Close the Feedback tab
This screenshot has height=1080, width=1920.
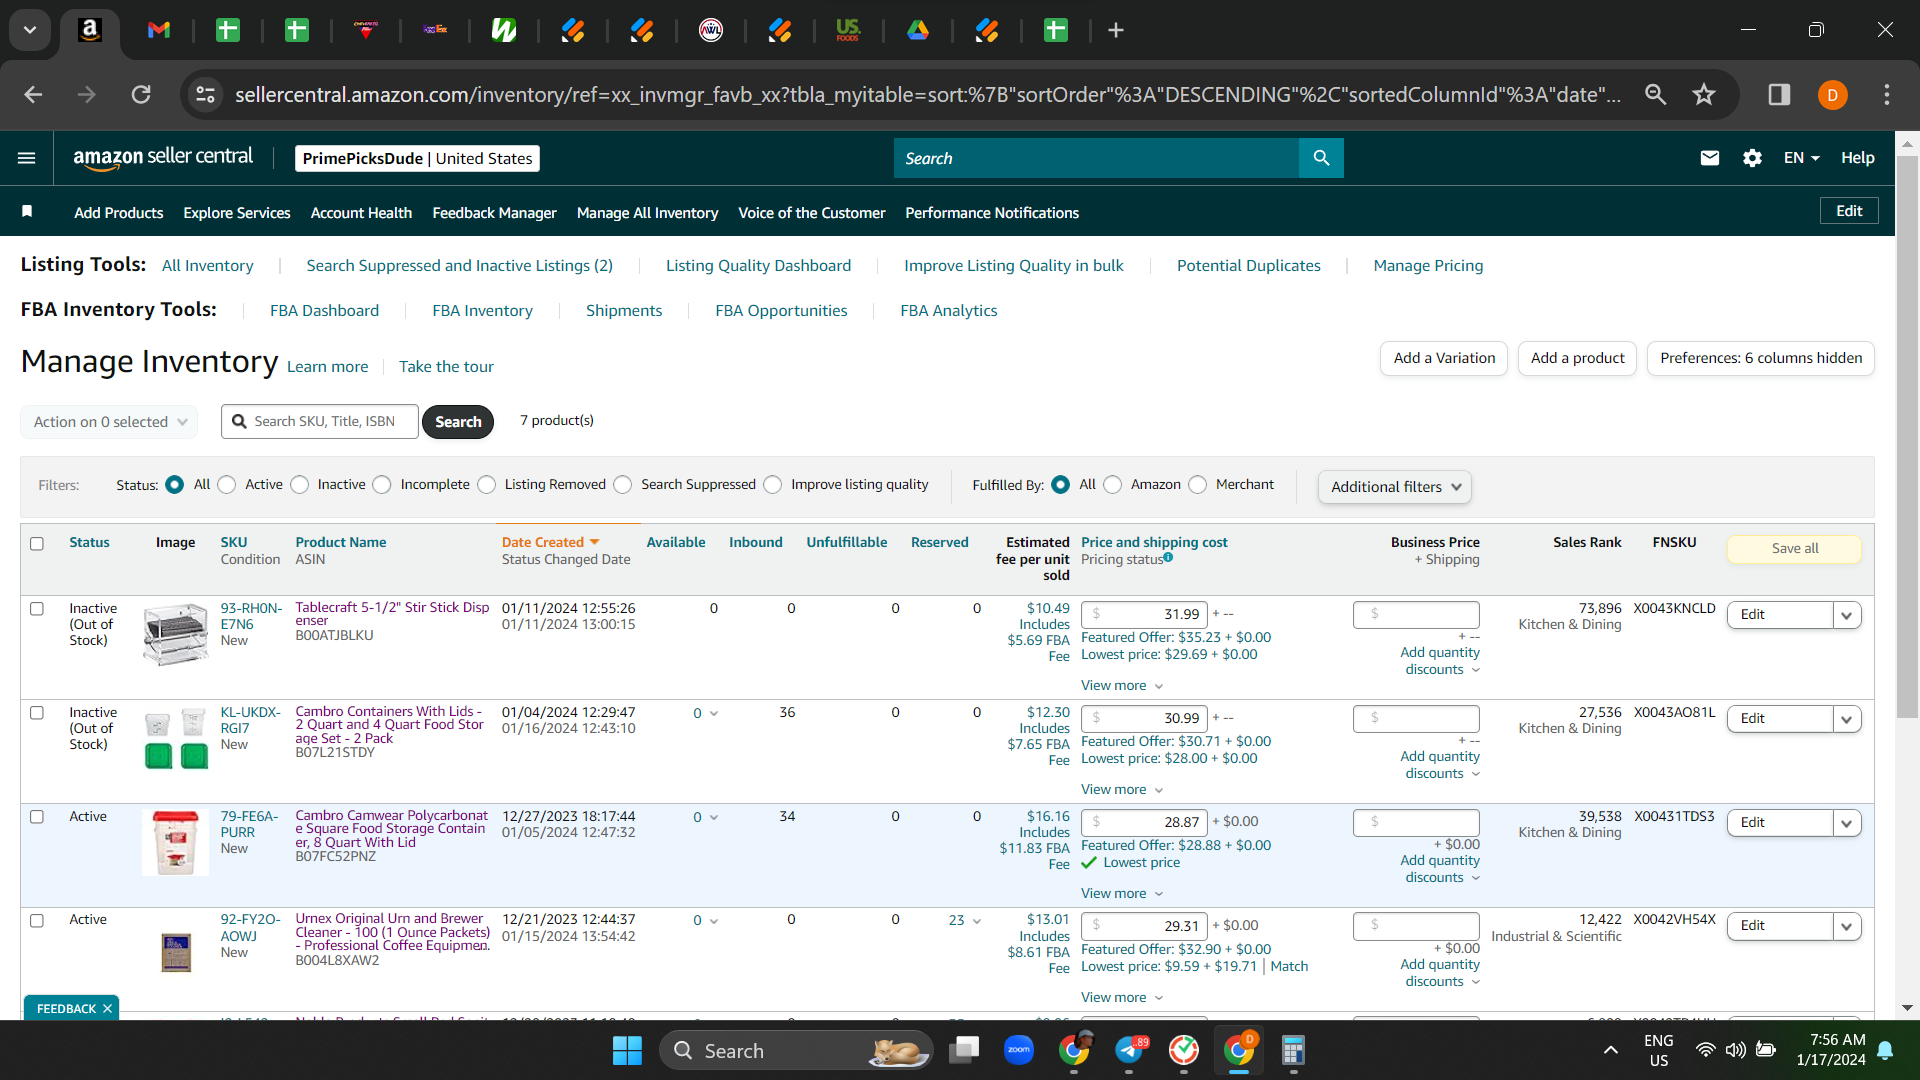(x=107, y=1008)
